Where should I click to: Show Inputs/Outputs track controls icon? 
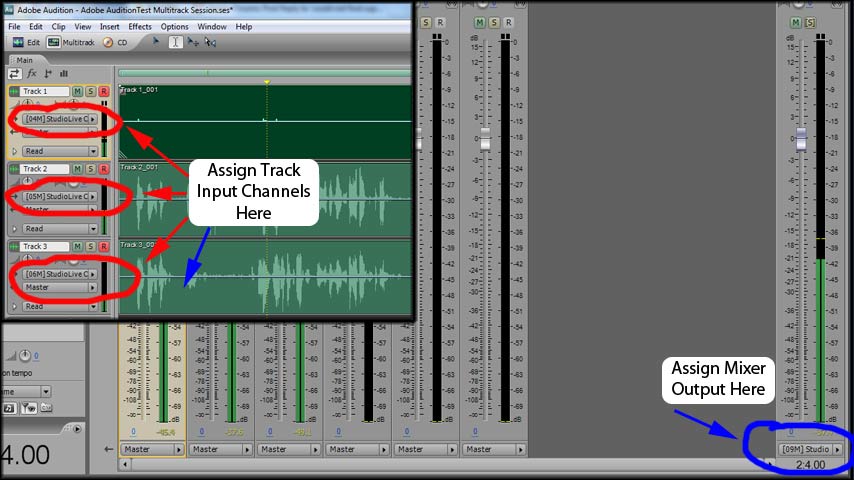coord(14,73)
